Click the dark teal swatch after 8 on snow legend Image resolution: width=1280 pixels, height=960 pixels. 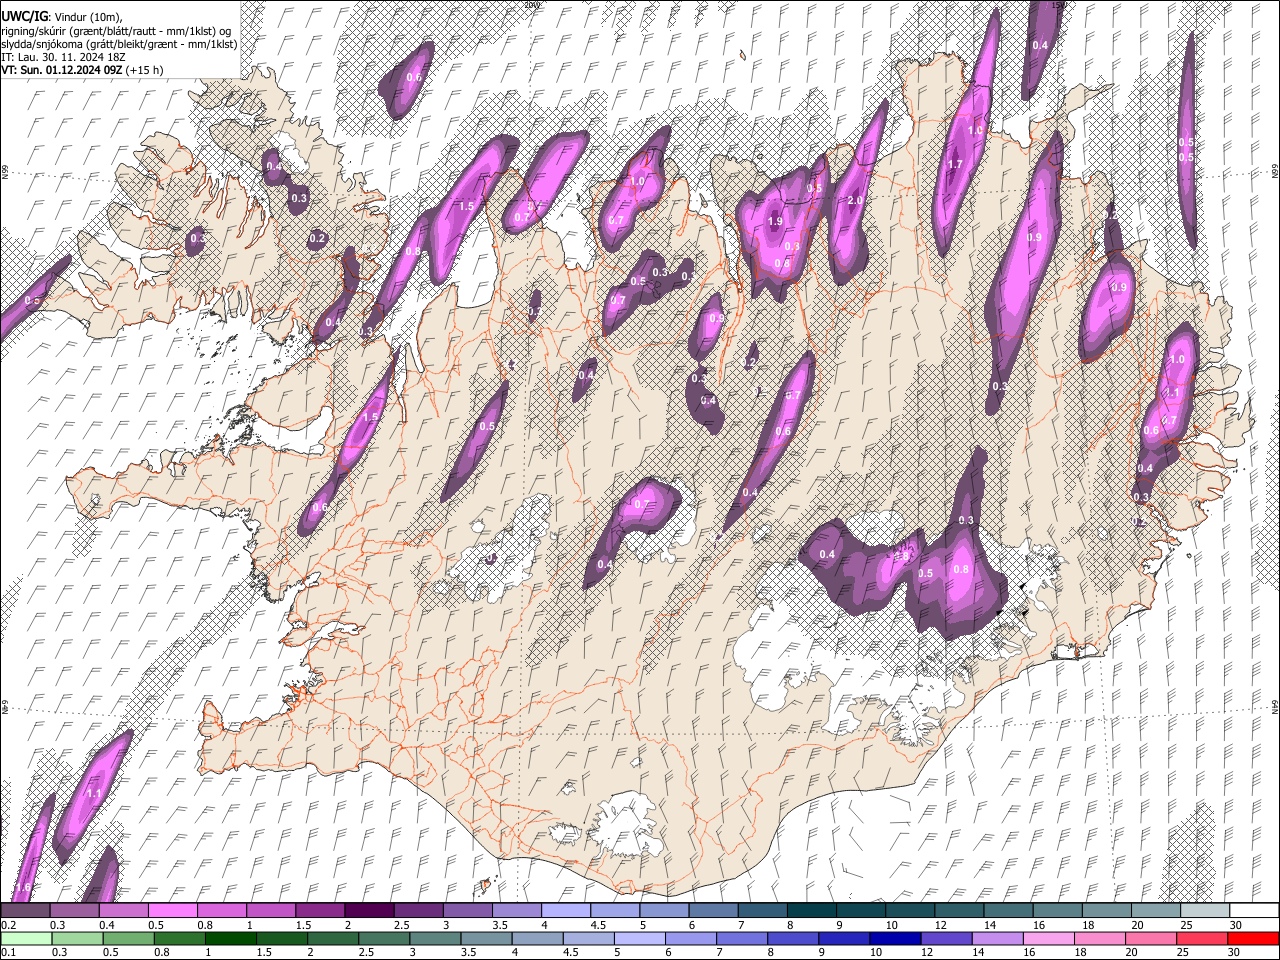tap(811, 910)
